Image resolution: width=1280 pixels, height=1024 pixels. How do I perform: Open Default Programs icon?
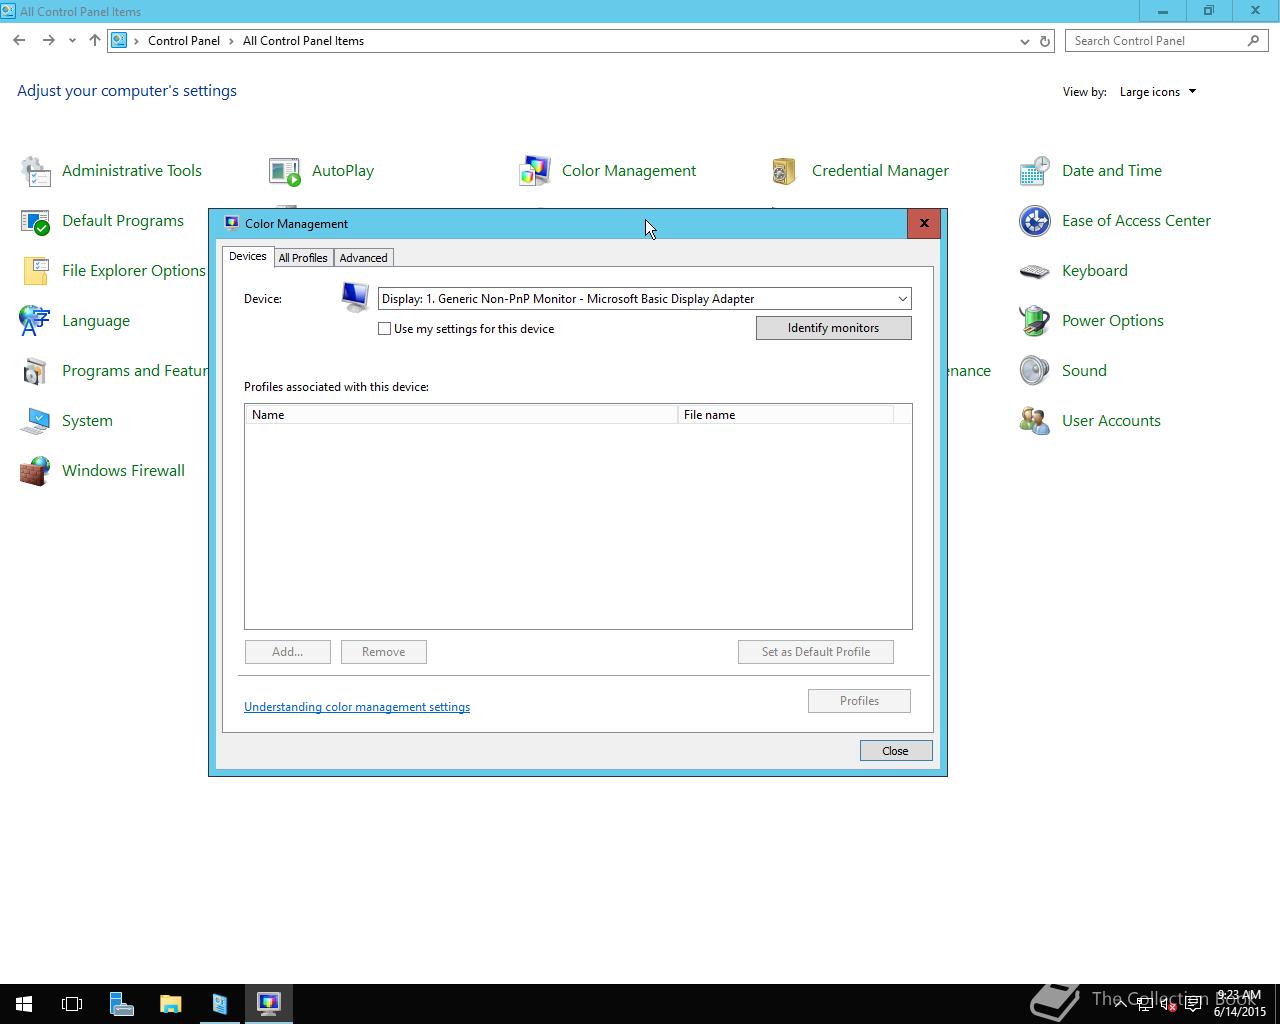tap(36, 221)
